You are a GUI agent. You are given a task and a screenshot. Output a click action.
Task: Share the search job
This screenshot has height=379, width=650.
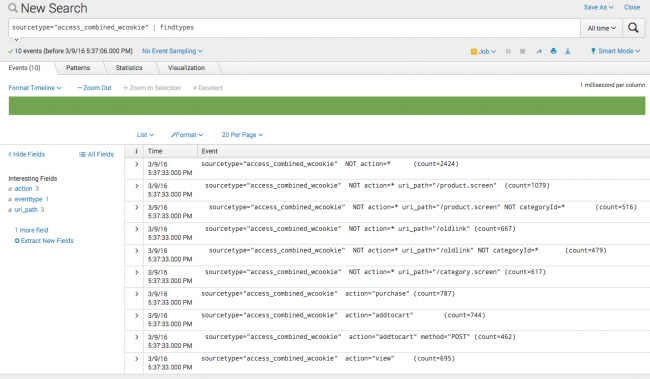point(539,51)
